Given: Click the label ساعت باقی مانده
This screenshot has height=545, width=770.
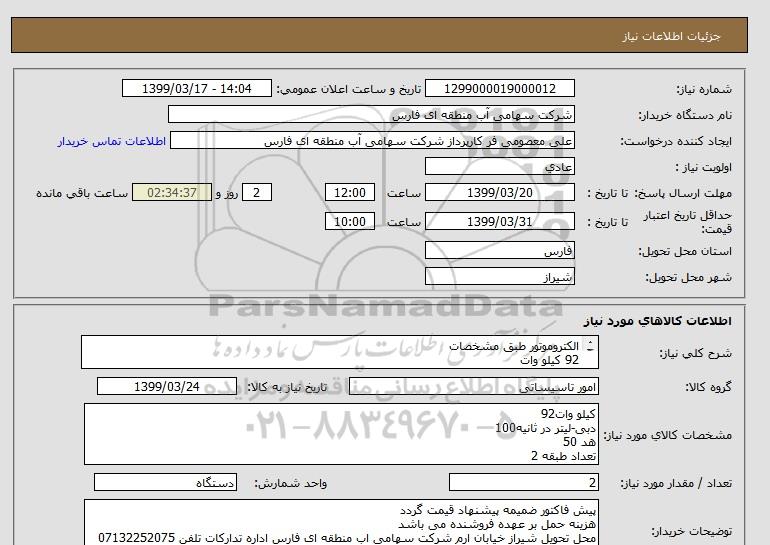Looking at the screenshot, I should coord(82,193).
